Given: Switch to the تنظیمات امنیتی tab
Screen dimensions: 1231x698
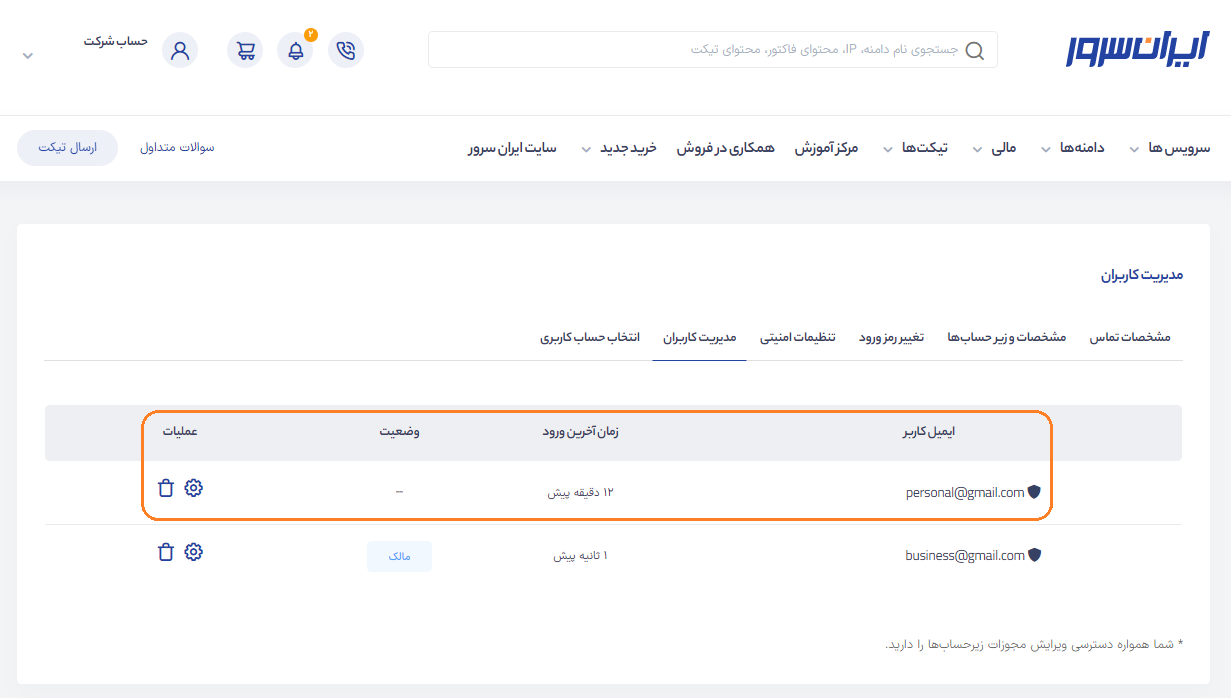Looking at the screenshot, I should (797, 337).
